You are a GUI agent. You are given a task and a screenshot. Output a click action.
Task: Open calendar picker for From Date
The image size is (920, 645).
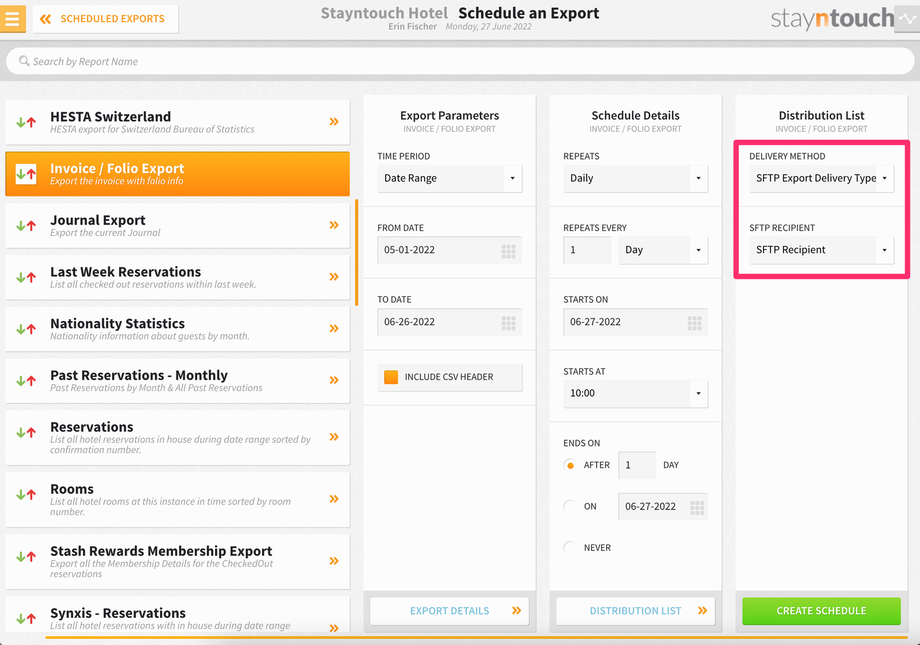point(509,251)
